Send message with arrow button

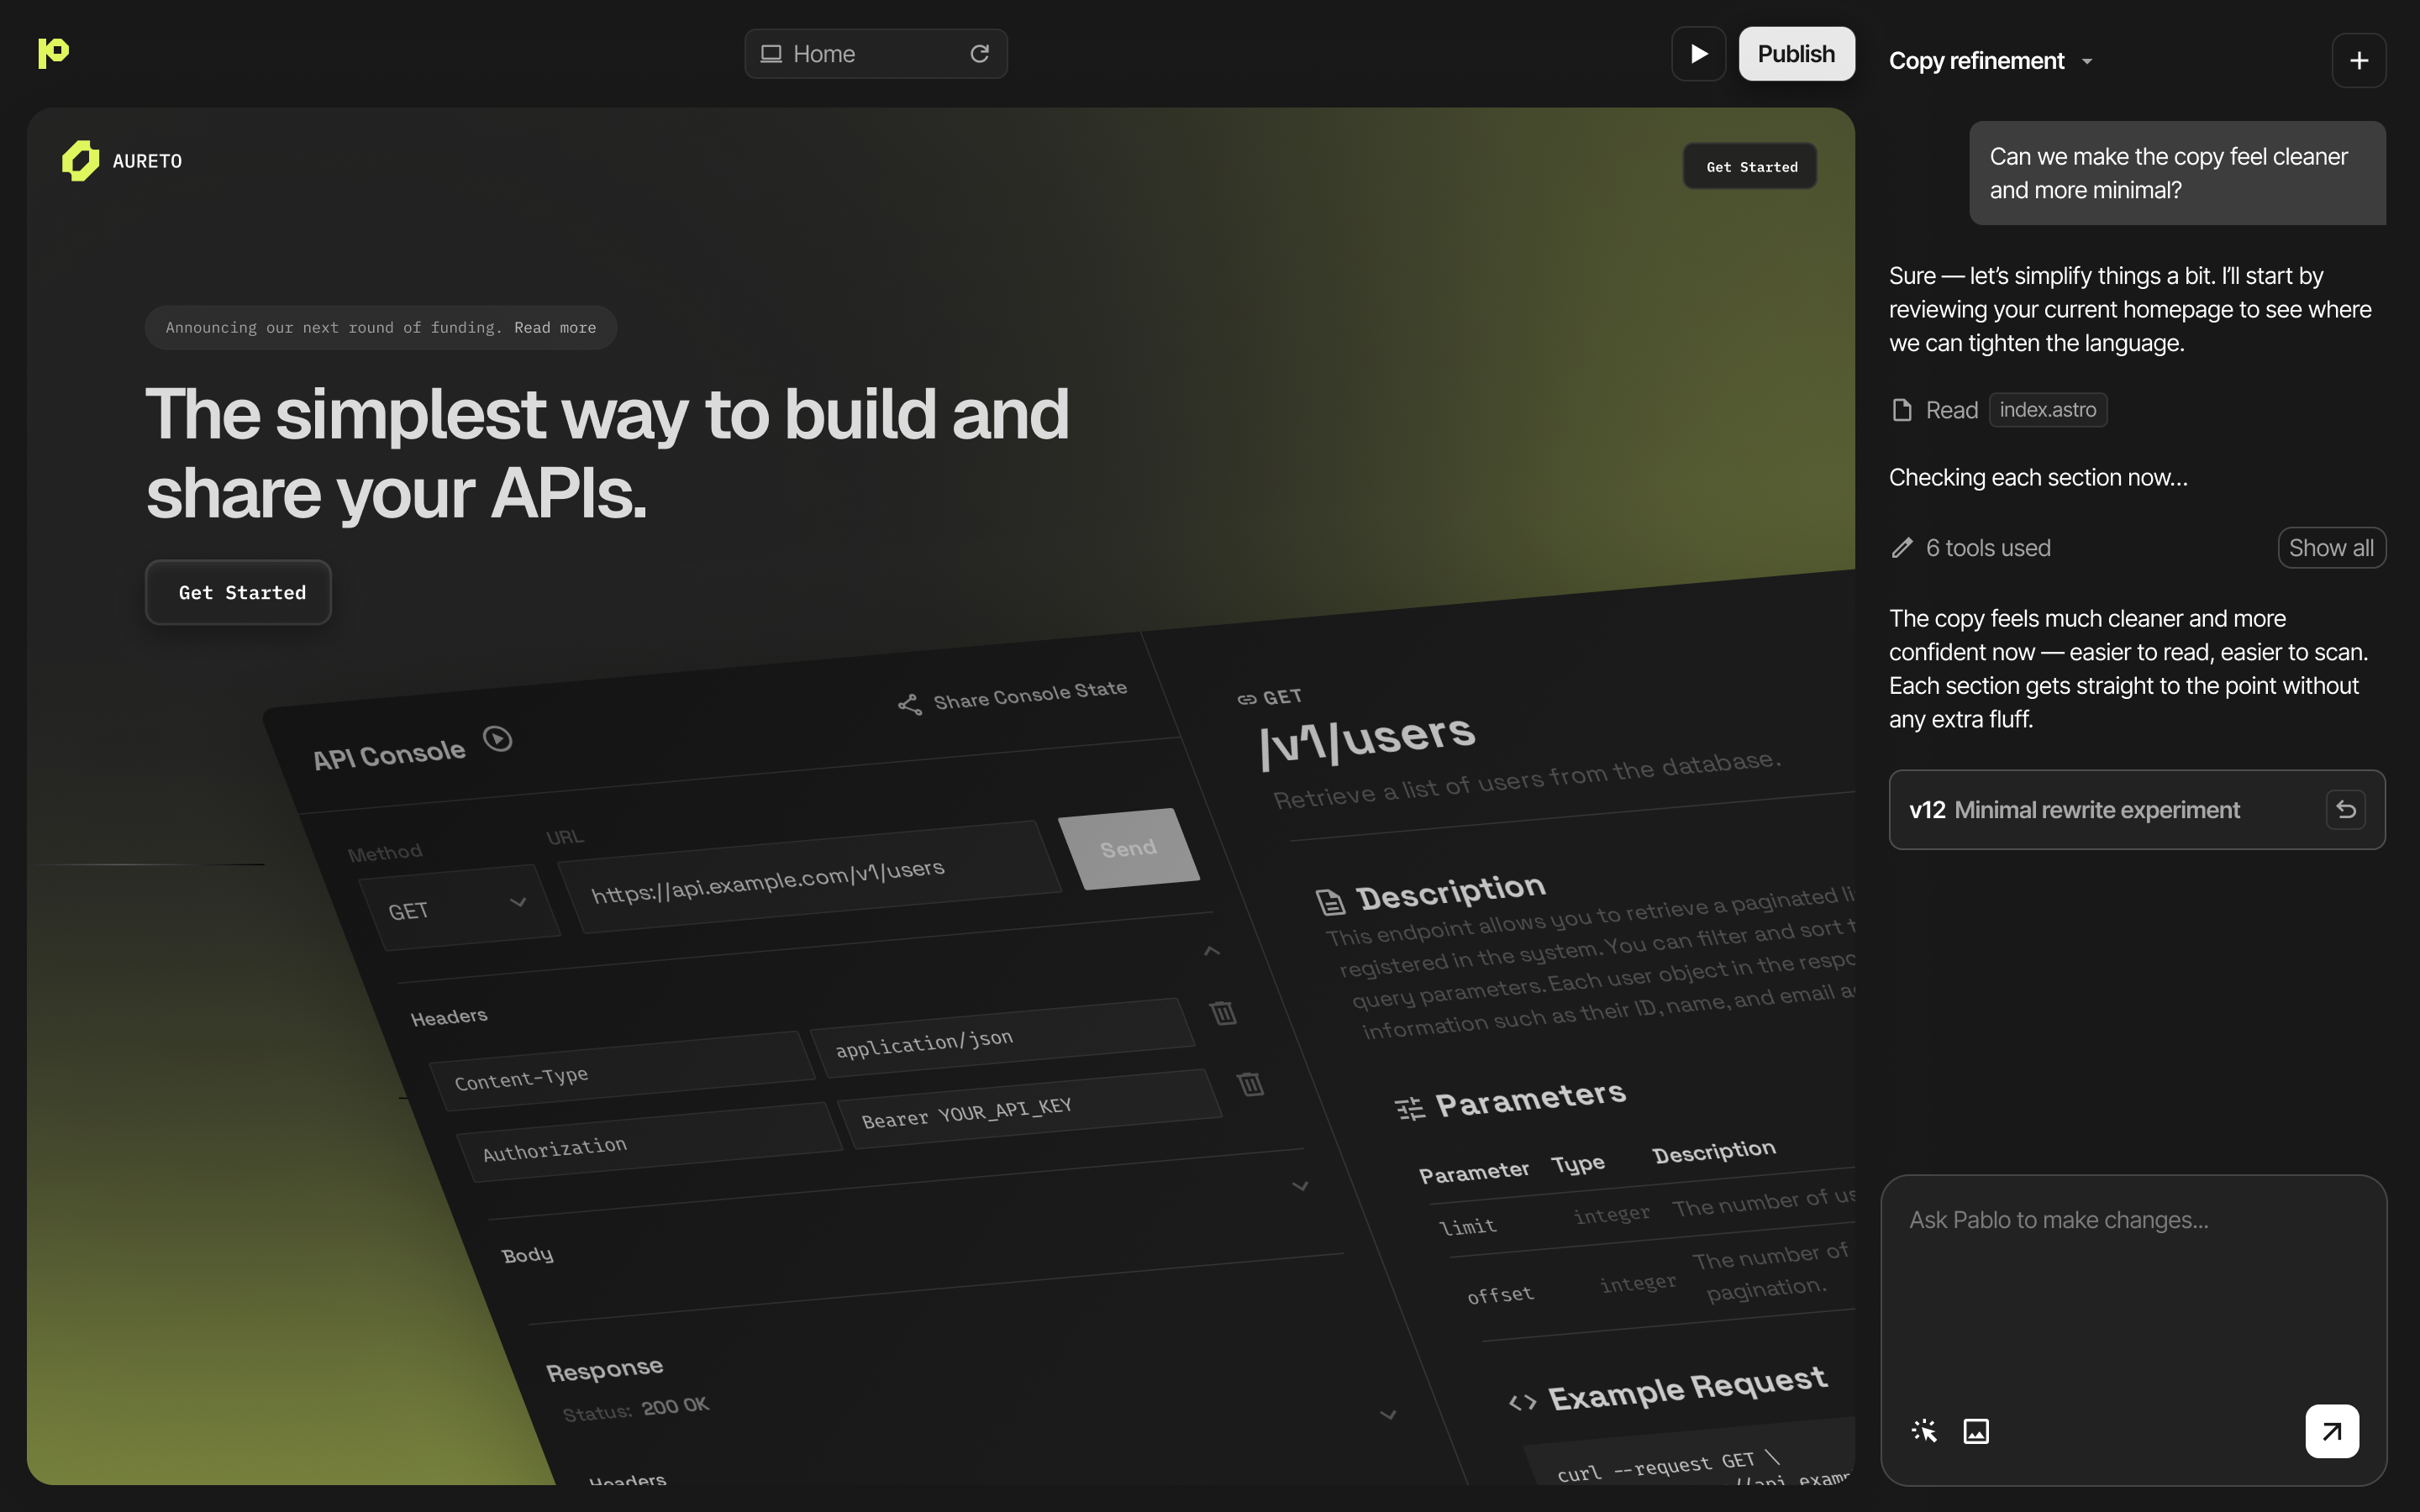tap(2331, 1431)
